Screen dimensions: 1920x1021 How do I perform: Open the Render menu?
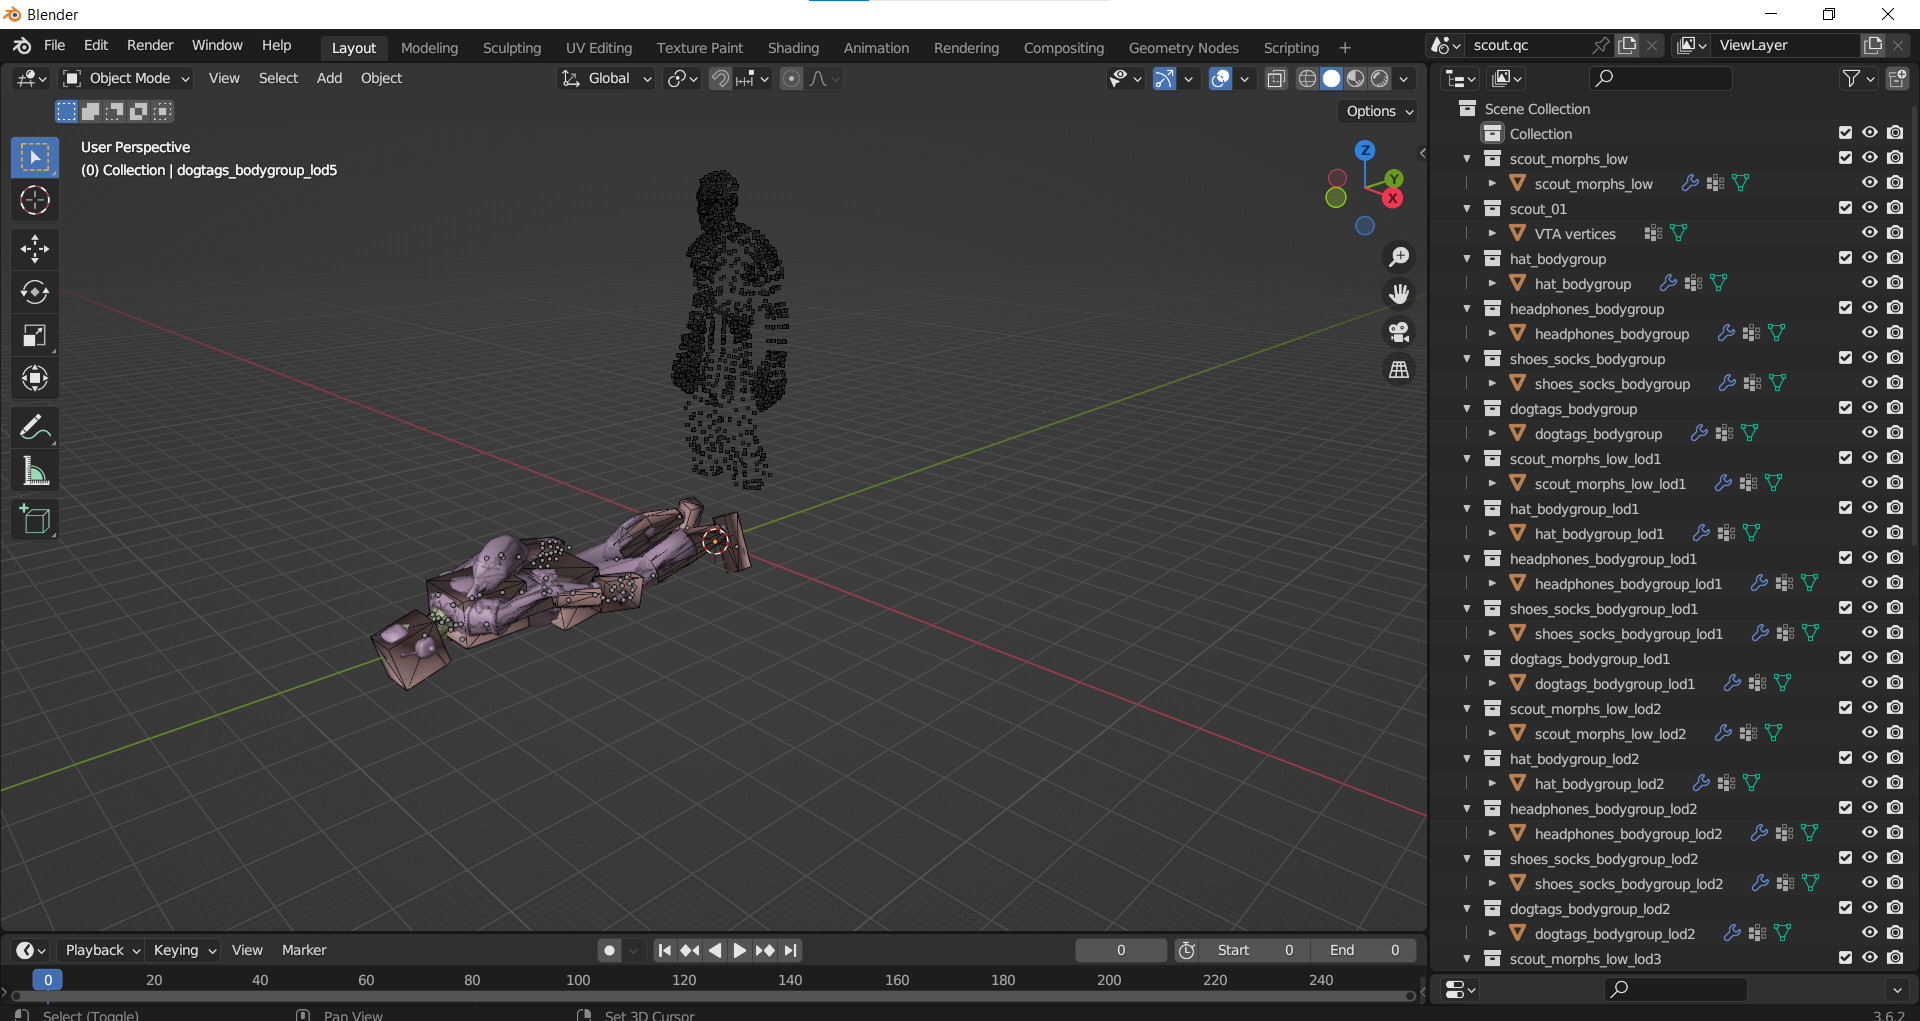point(149,45)
